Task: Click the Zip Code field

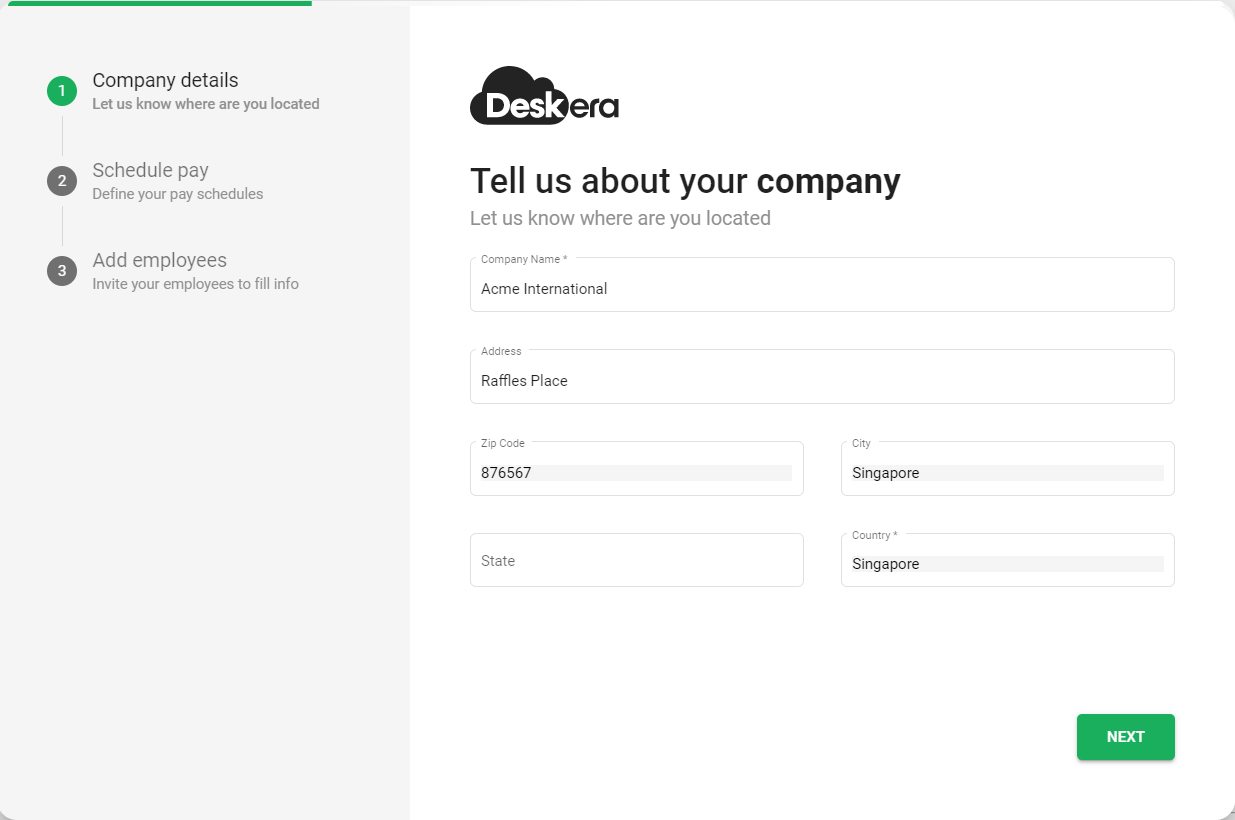Action: 636,469
